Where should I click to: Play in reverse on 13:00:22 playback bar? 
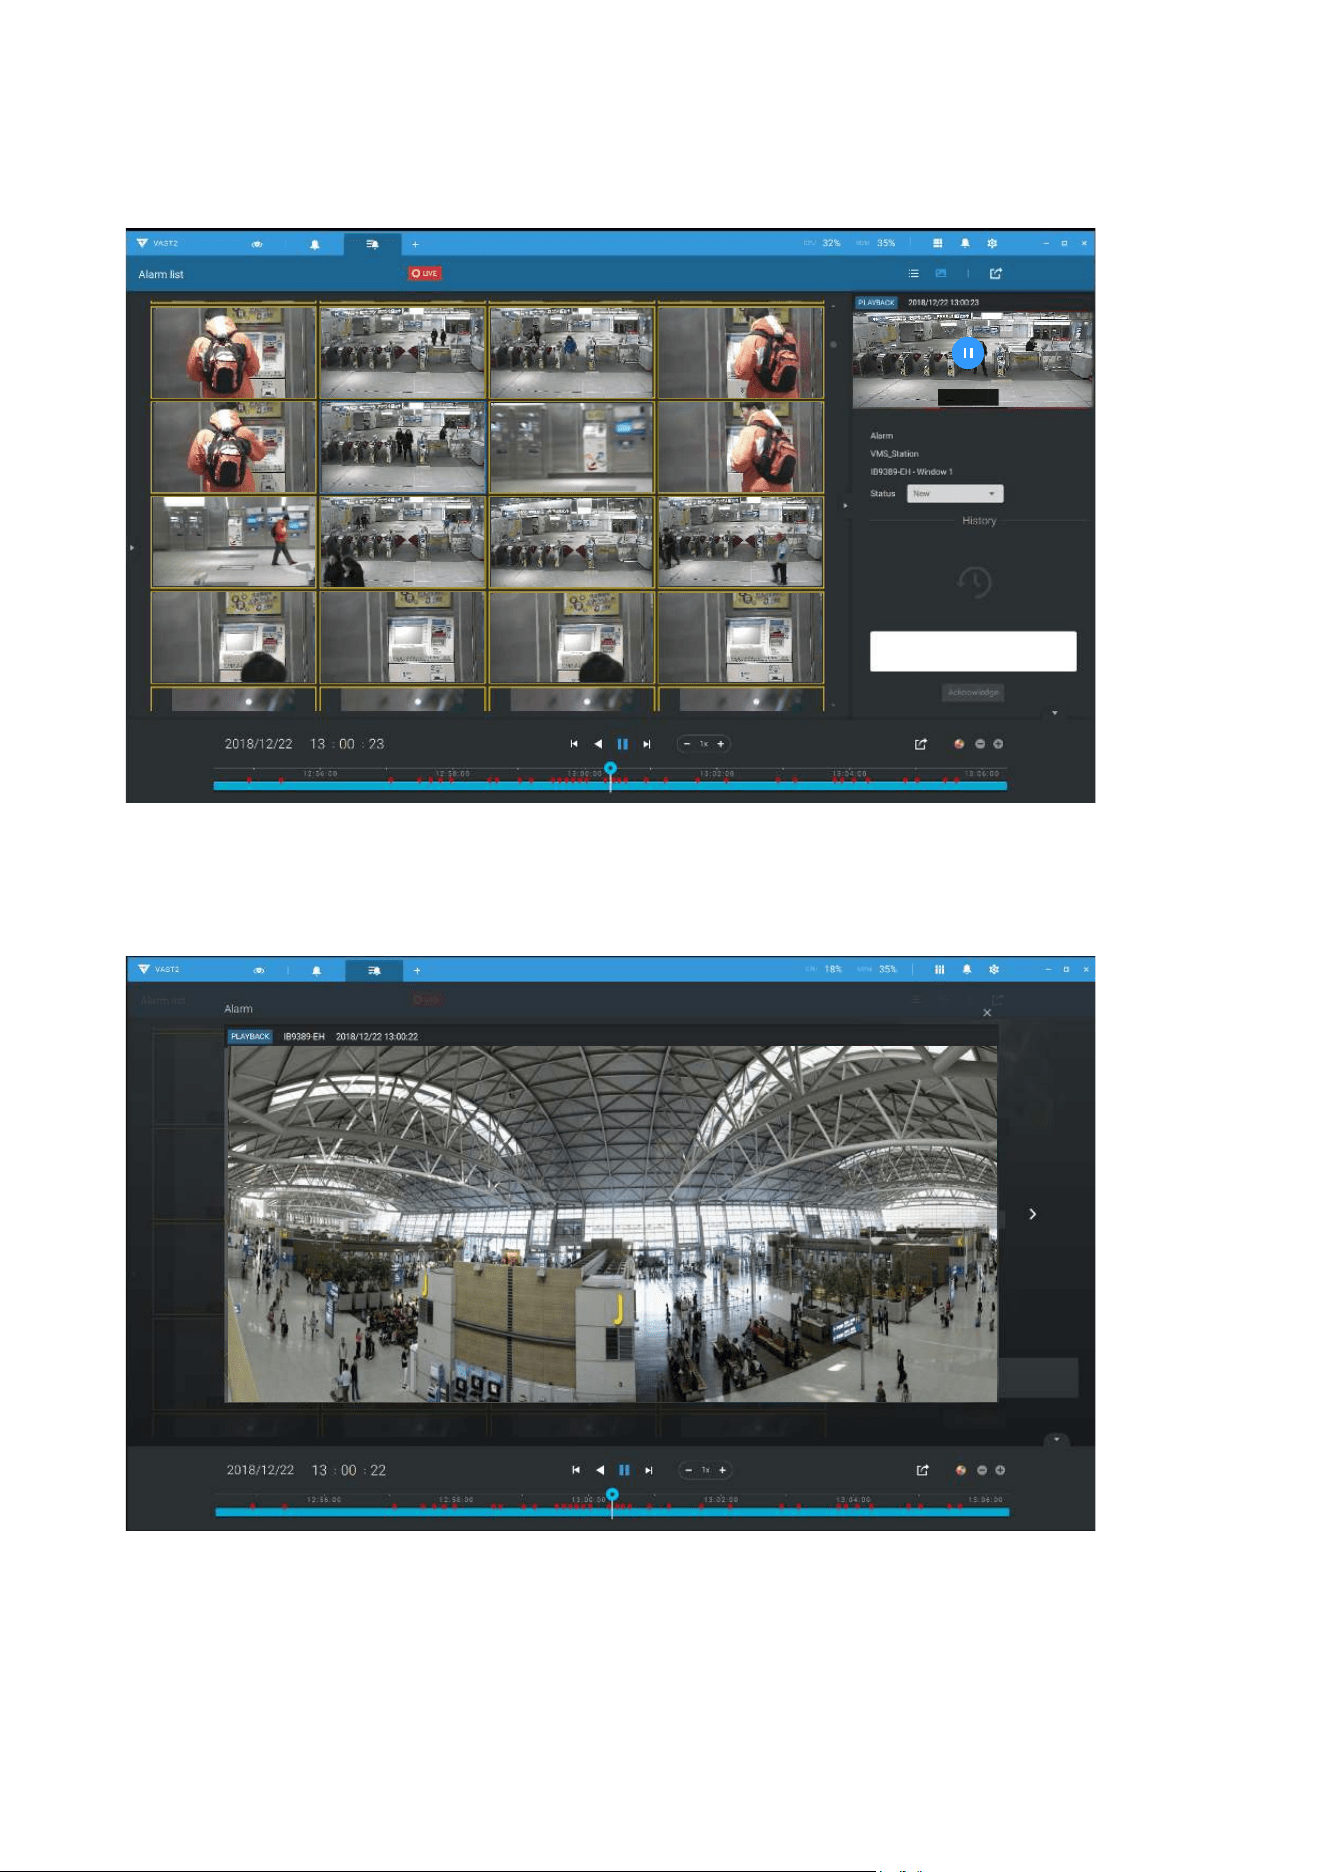tap(600, 1470)
